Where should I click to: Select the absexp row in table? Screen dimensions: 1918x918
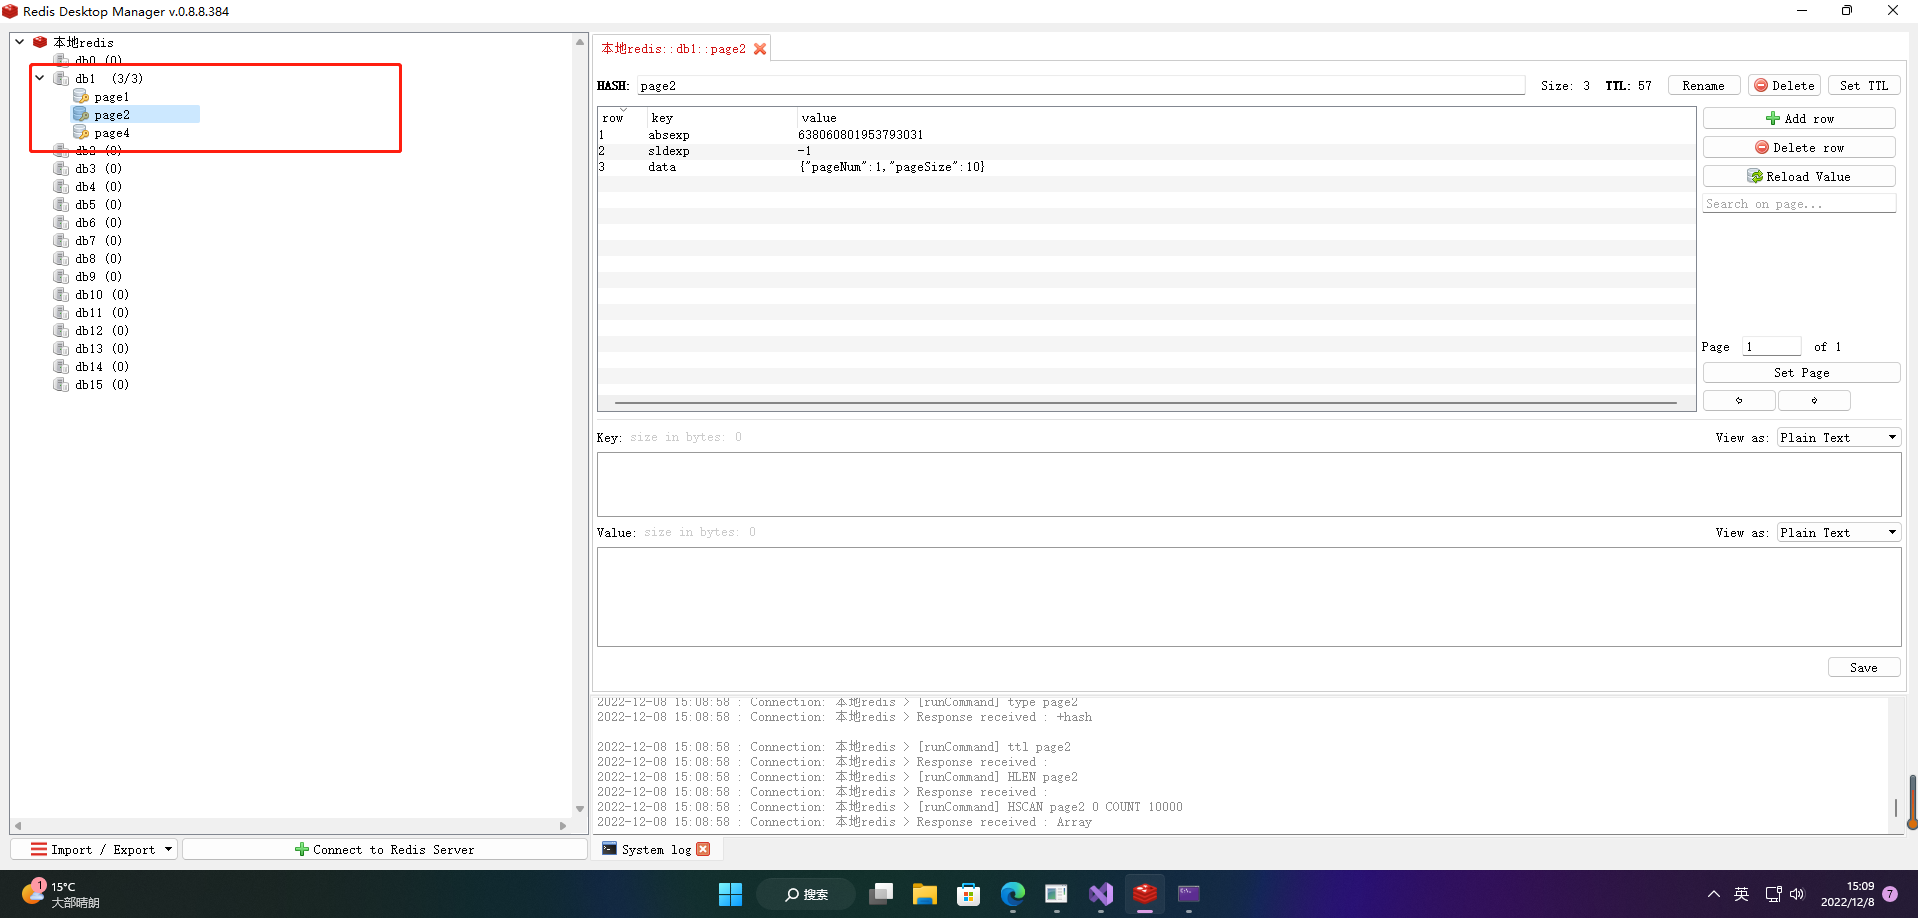[x=1146, y=135]
